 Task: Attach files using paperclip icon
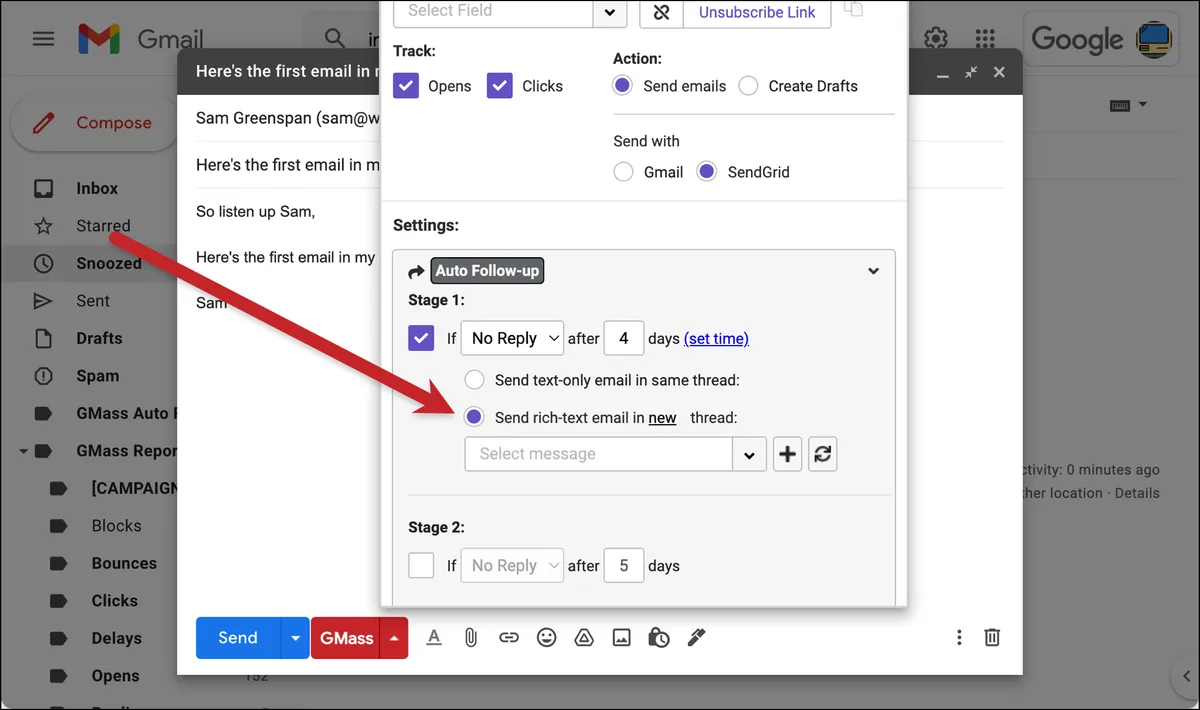[471, 637]
